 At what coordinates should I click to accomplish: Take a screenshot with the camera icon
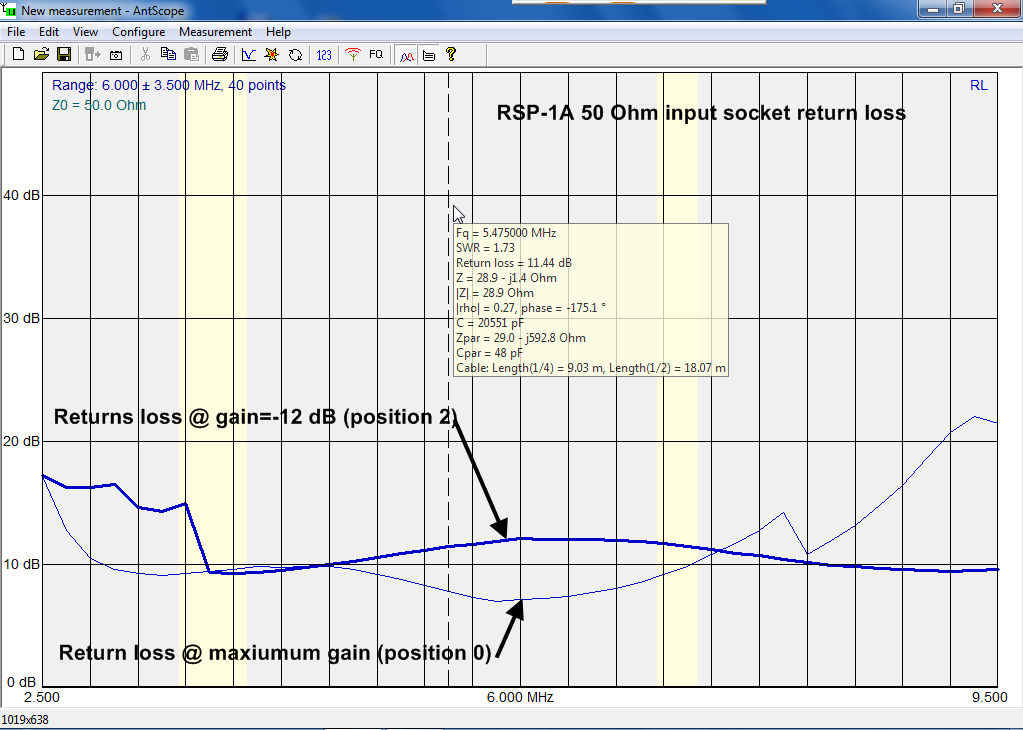[116, 55]
